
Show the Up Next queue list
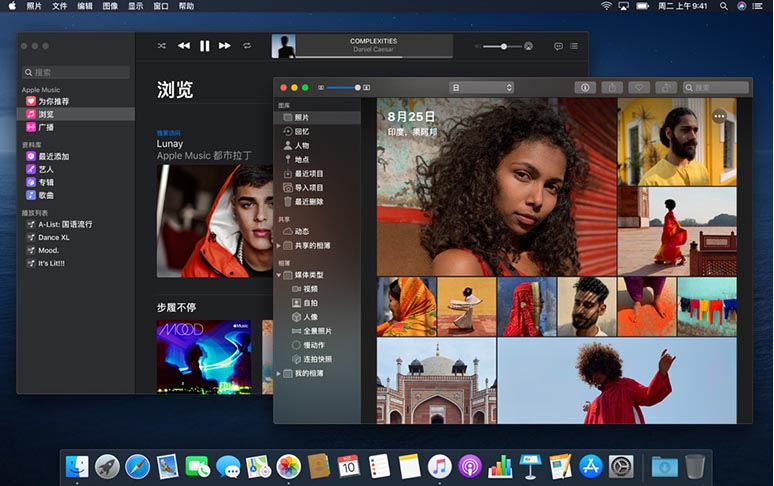[576, 46]
